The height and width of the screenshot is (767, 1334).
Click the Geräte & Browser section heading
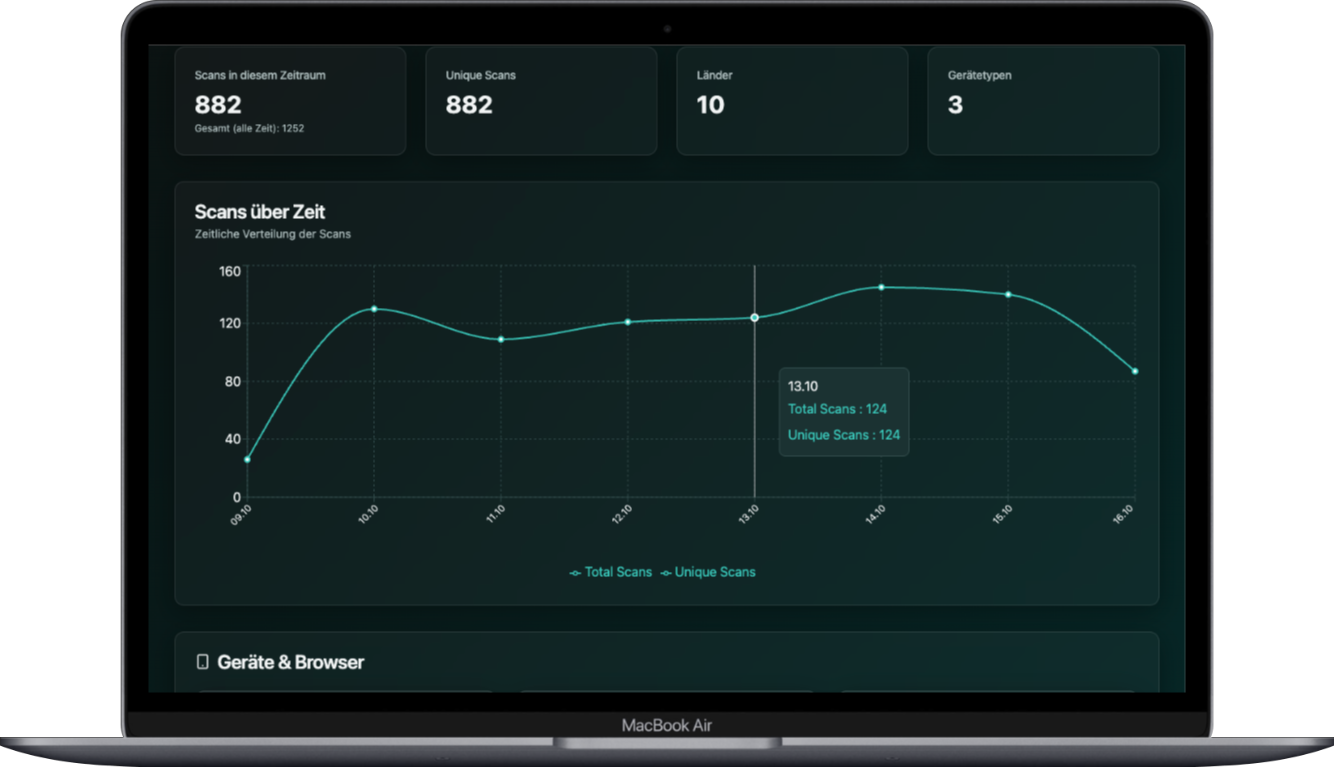[290, 662]
